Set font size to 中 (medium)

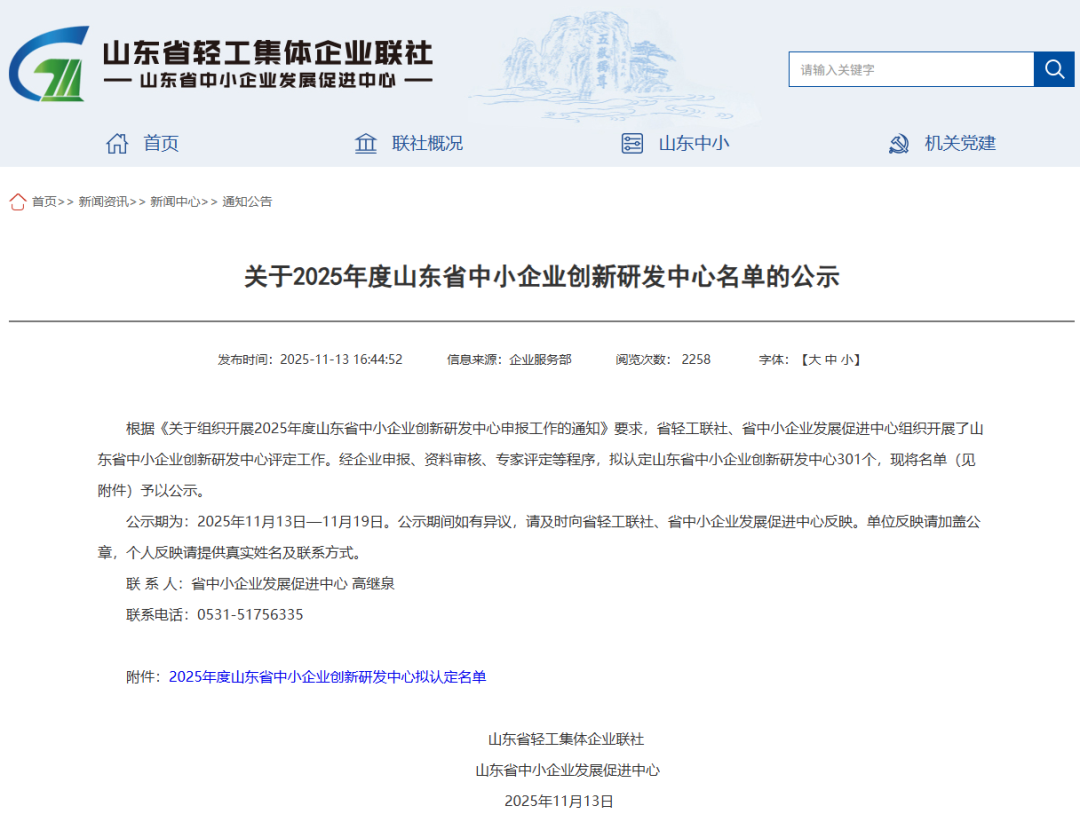(831, 359)
